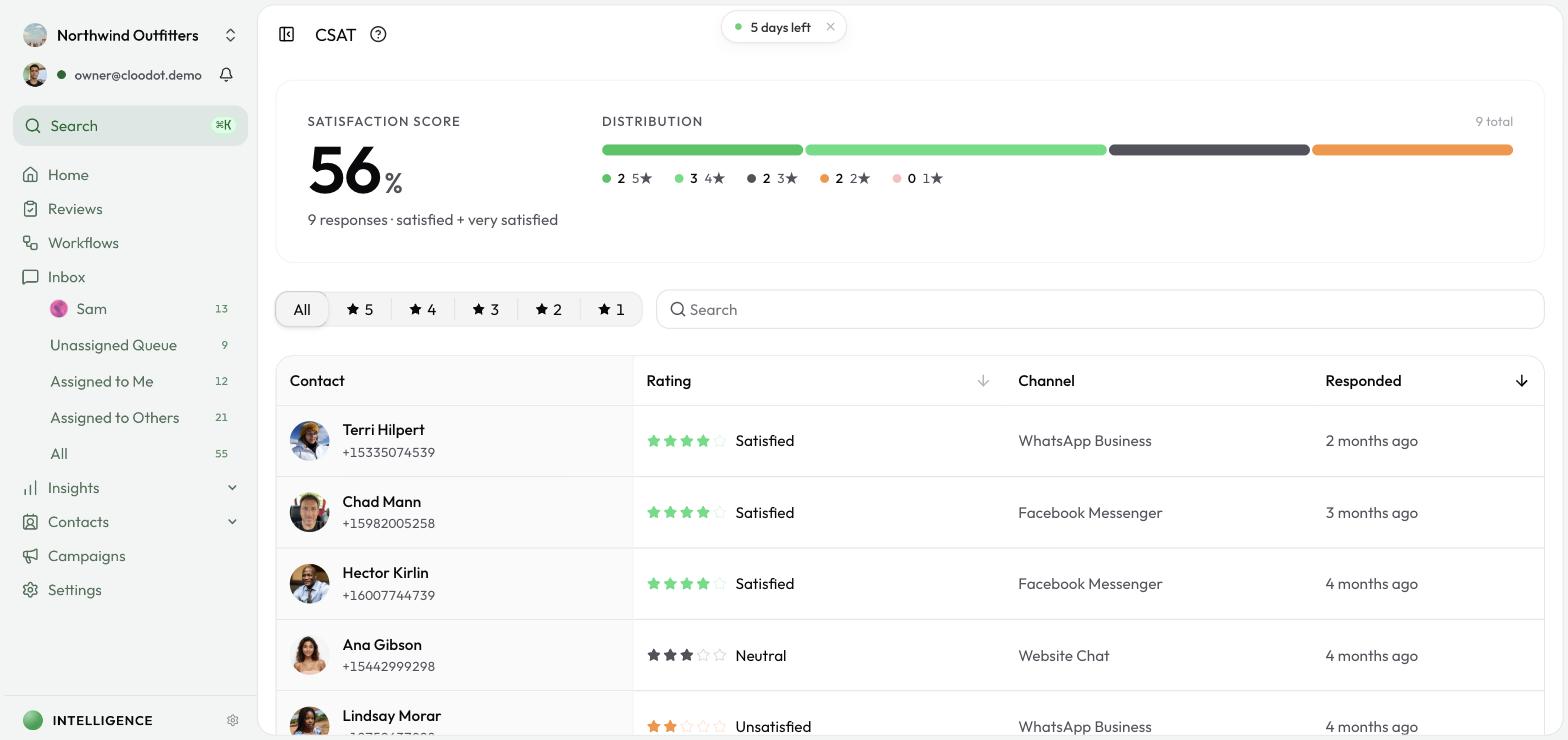Click the 1★ legend entry

pyautogui.click(x=917, y=178)
